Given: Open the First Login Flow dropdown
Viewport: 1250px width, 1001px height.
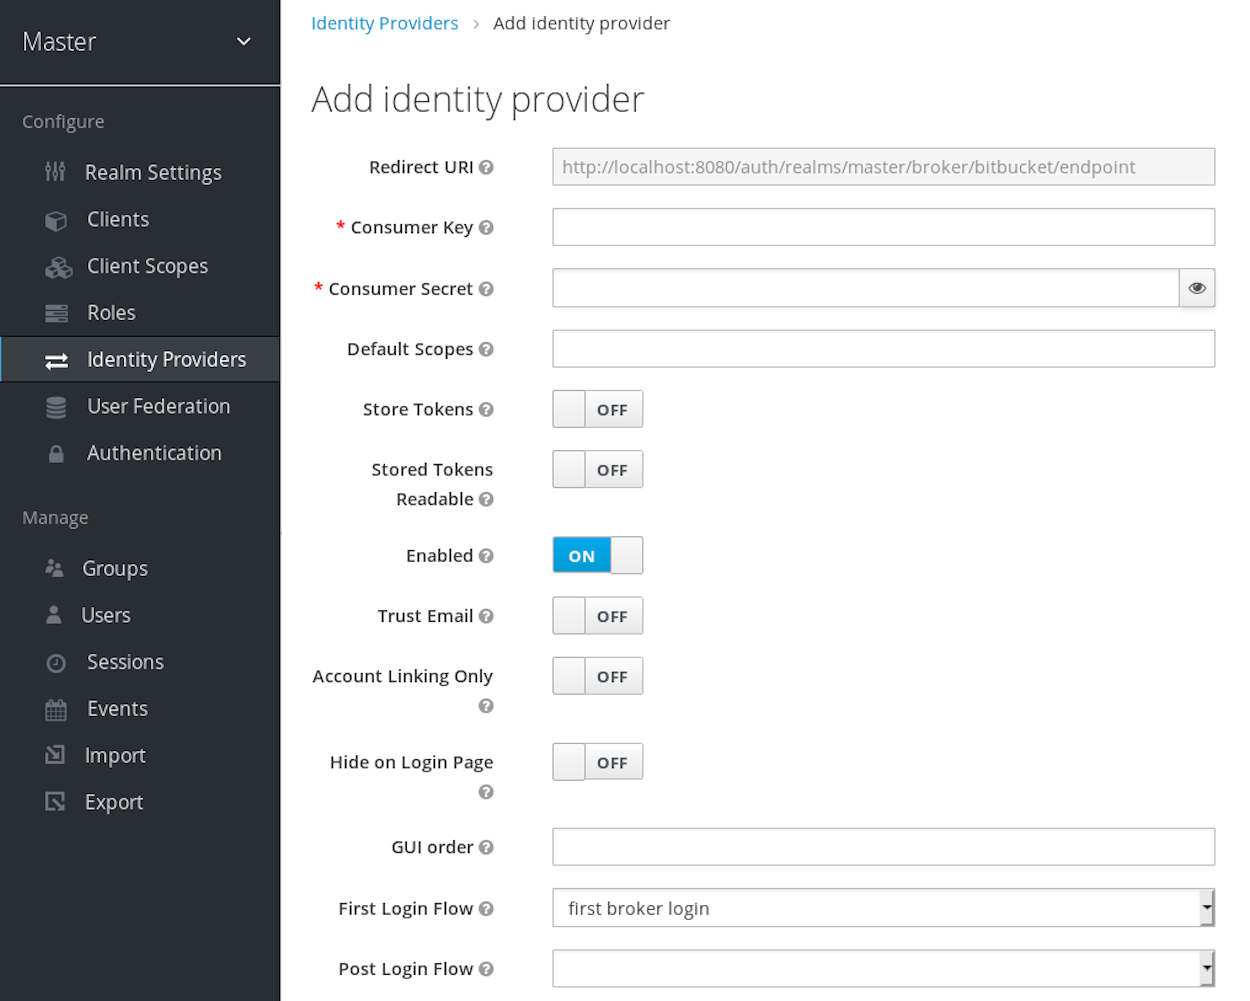Looking at the screenshot, I should tap(884, 908).
